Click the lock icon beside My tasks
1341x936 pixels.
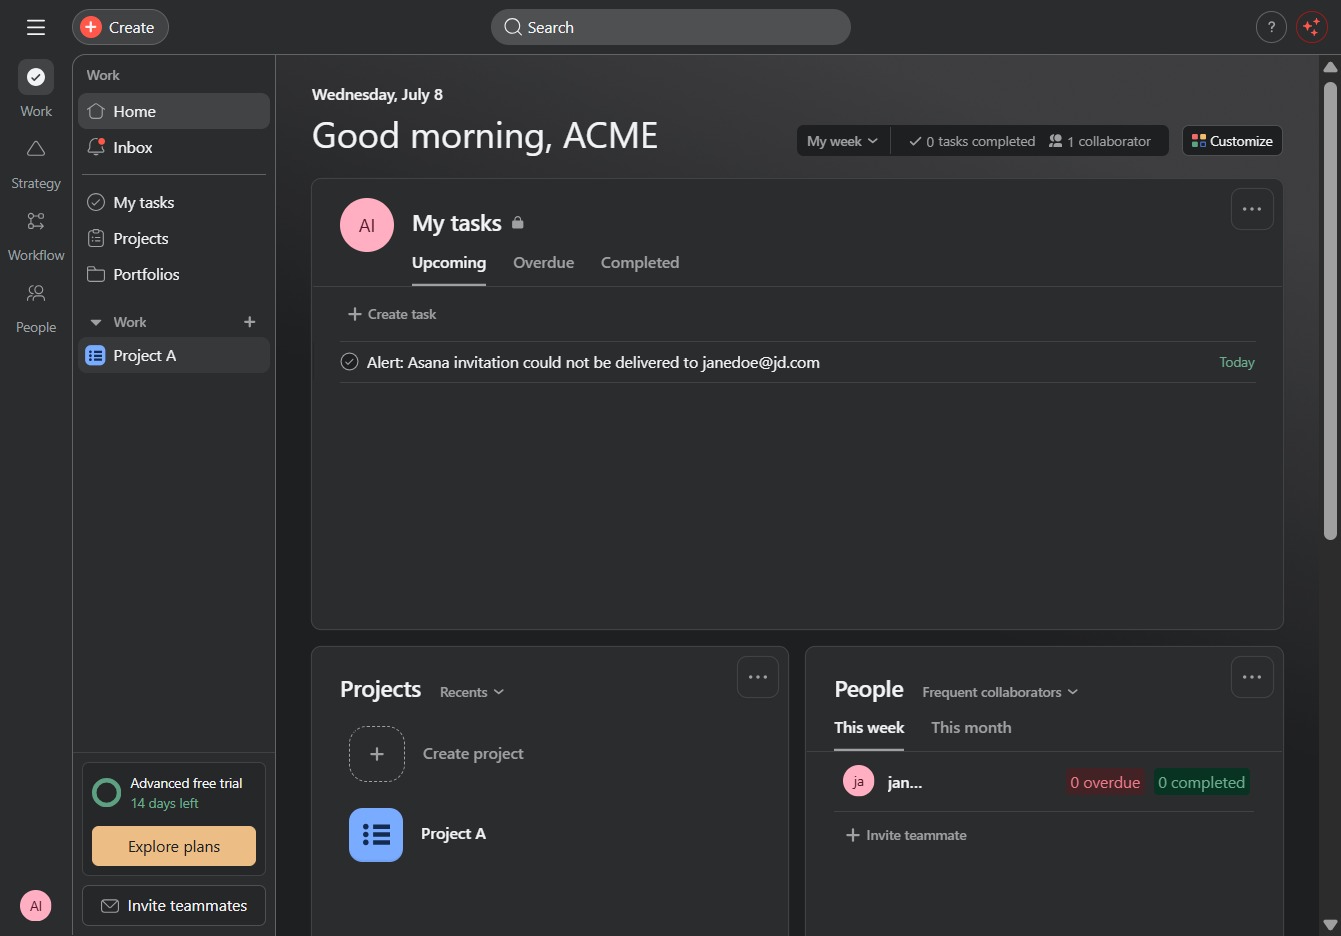pos(518,223)
